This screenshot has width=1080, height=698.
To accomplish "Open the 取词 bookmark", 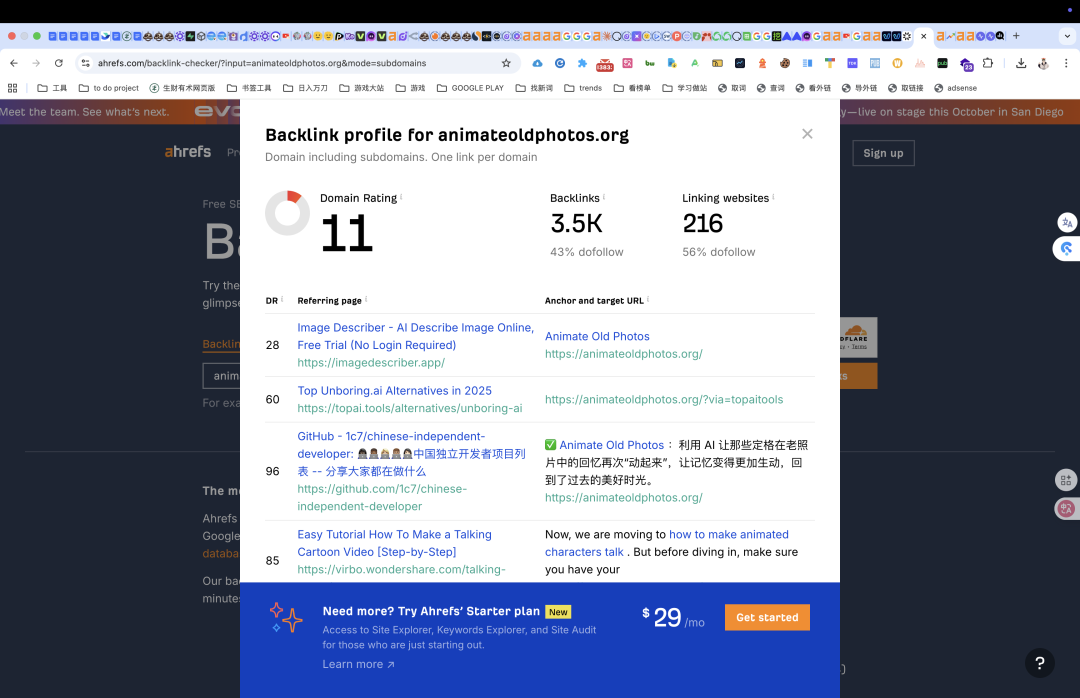I will tap(732, 88).
